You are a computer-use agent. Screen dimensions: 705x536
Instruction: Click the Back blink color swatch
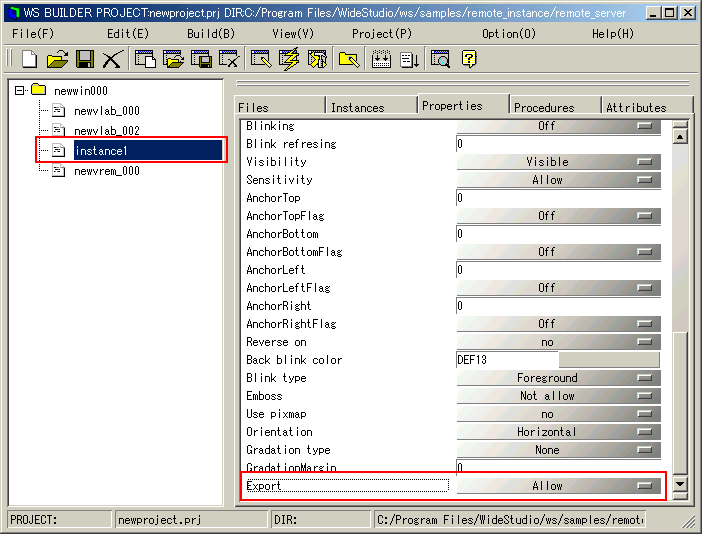(609, 360)
